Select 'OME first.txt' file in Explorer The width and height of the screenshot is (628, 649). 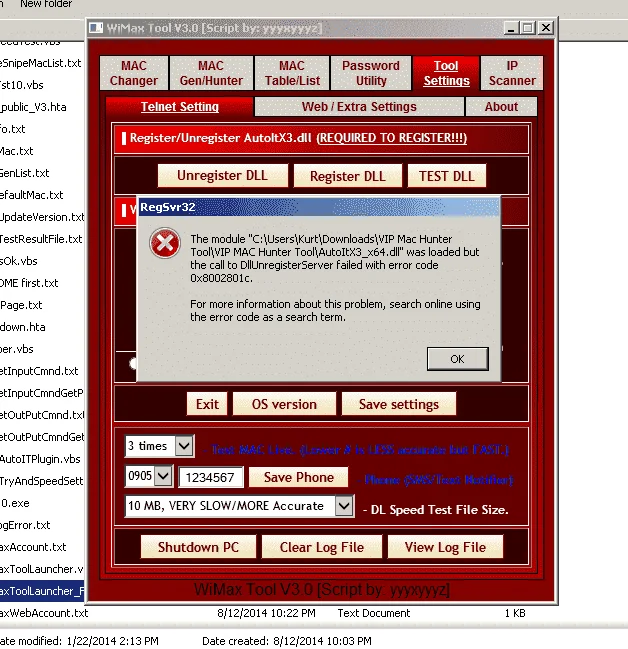(29, 283)
